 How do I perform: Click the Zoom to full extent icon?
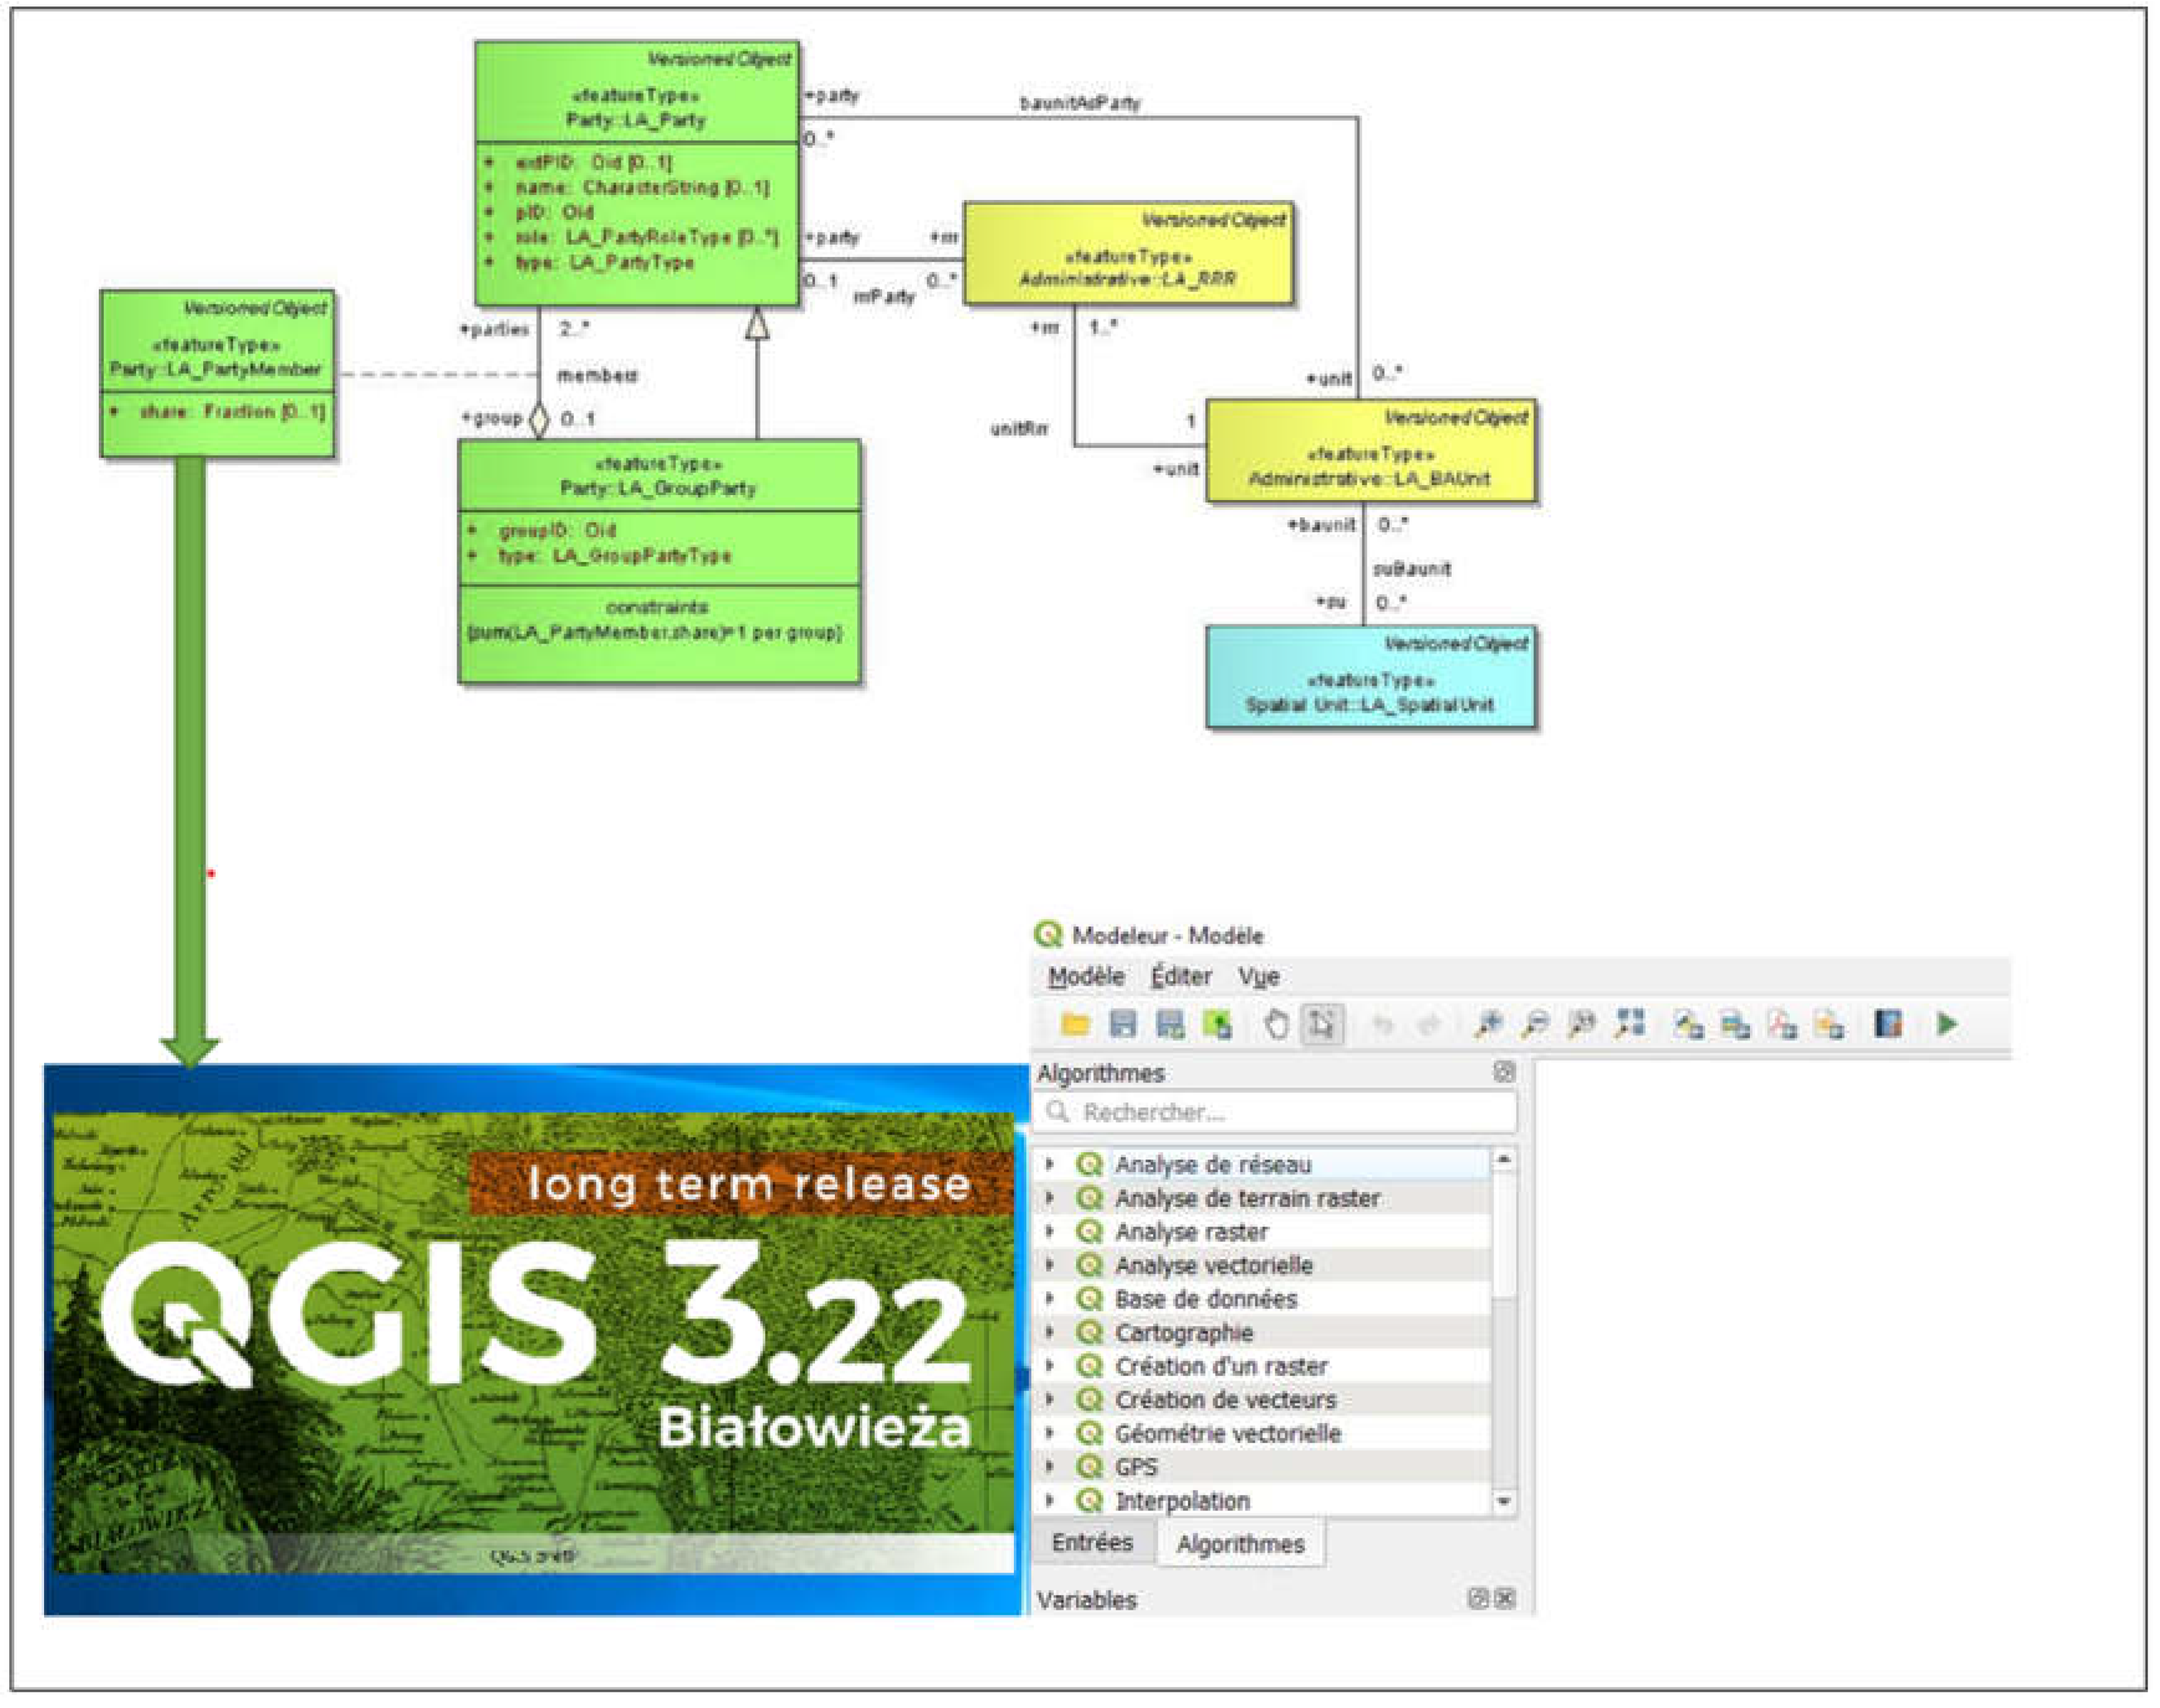(x=1630, y=1024)
